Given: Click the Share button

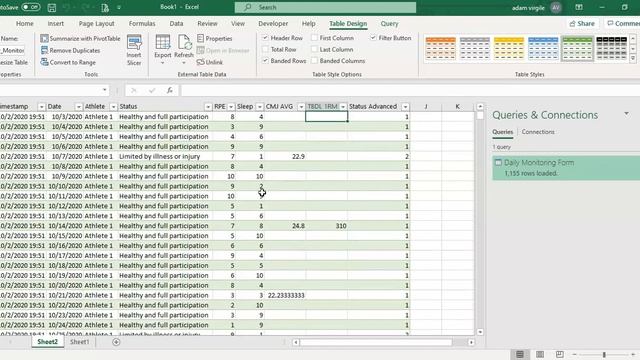Looking at the screenshot, I should [582, 24].
